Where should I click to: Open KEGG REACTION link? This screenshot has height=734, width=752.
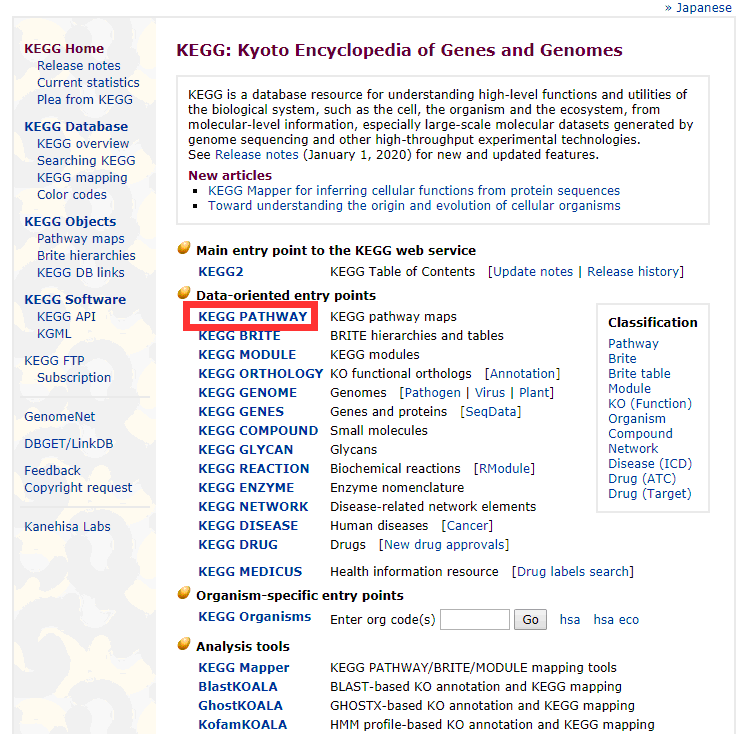(254, 469)
